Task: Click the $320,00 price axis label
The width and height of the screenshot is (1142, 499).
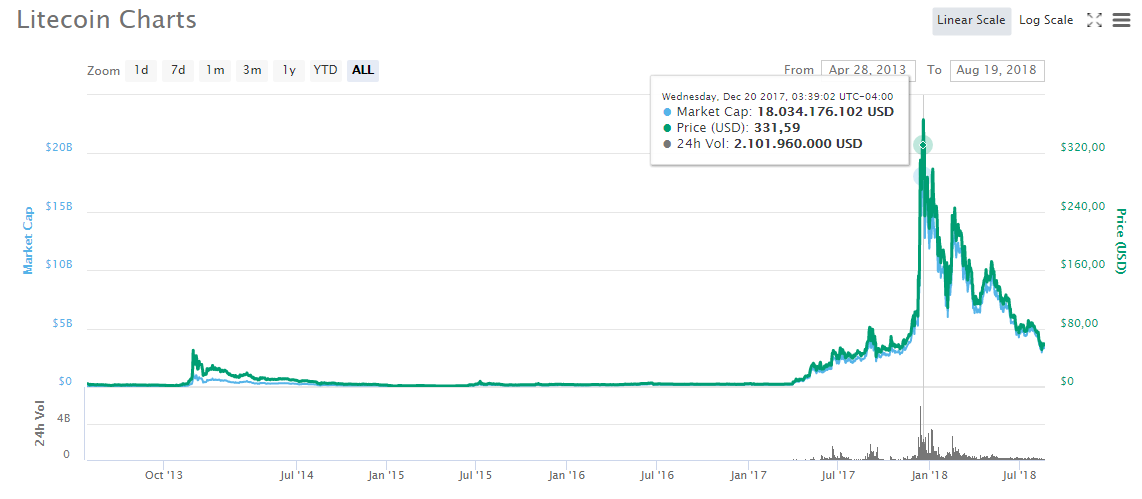Action: tap(1084, 147)
